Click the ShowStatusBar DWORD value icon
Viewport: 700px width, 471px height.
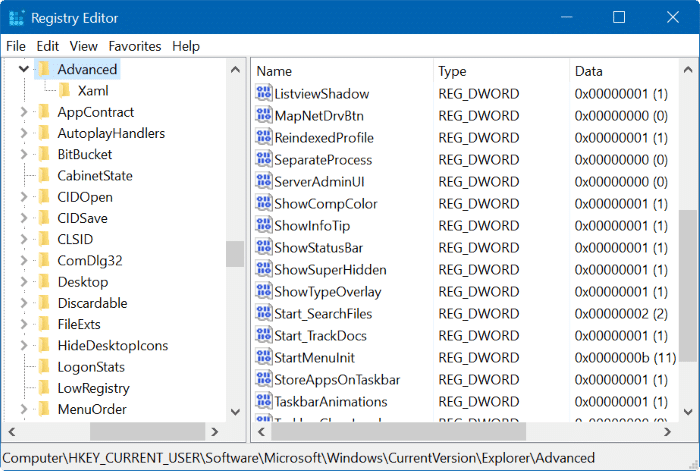coord(264,247)
